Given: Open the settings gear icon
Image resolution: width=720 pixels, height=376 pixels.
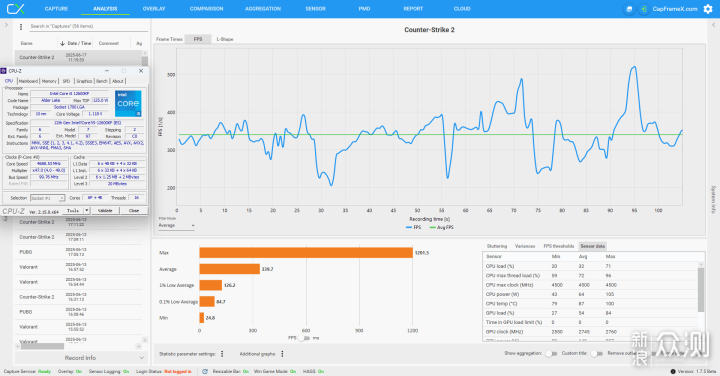Looking at the screenshot, I should pos(708,9).
